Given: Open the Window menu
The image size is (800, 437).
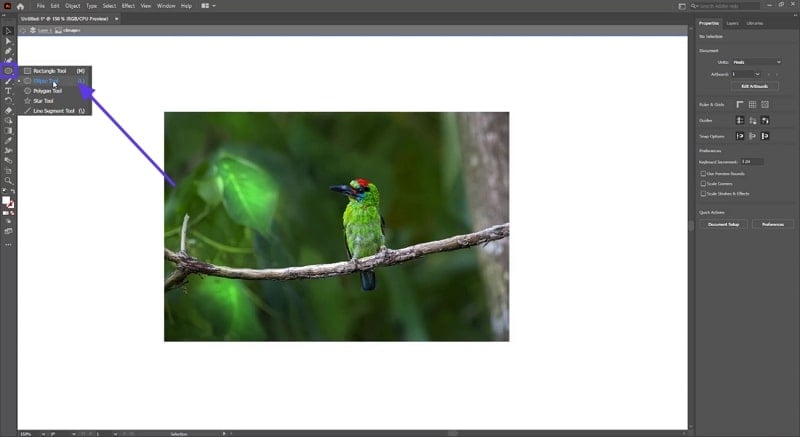Looking at the screenshot, I should click(166, 6).
